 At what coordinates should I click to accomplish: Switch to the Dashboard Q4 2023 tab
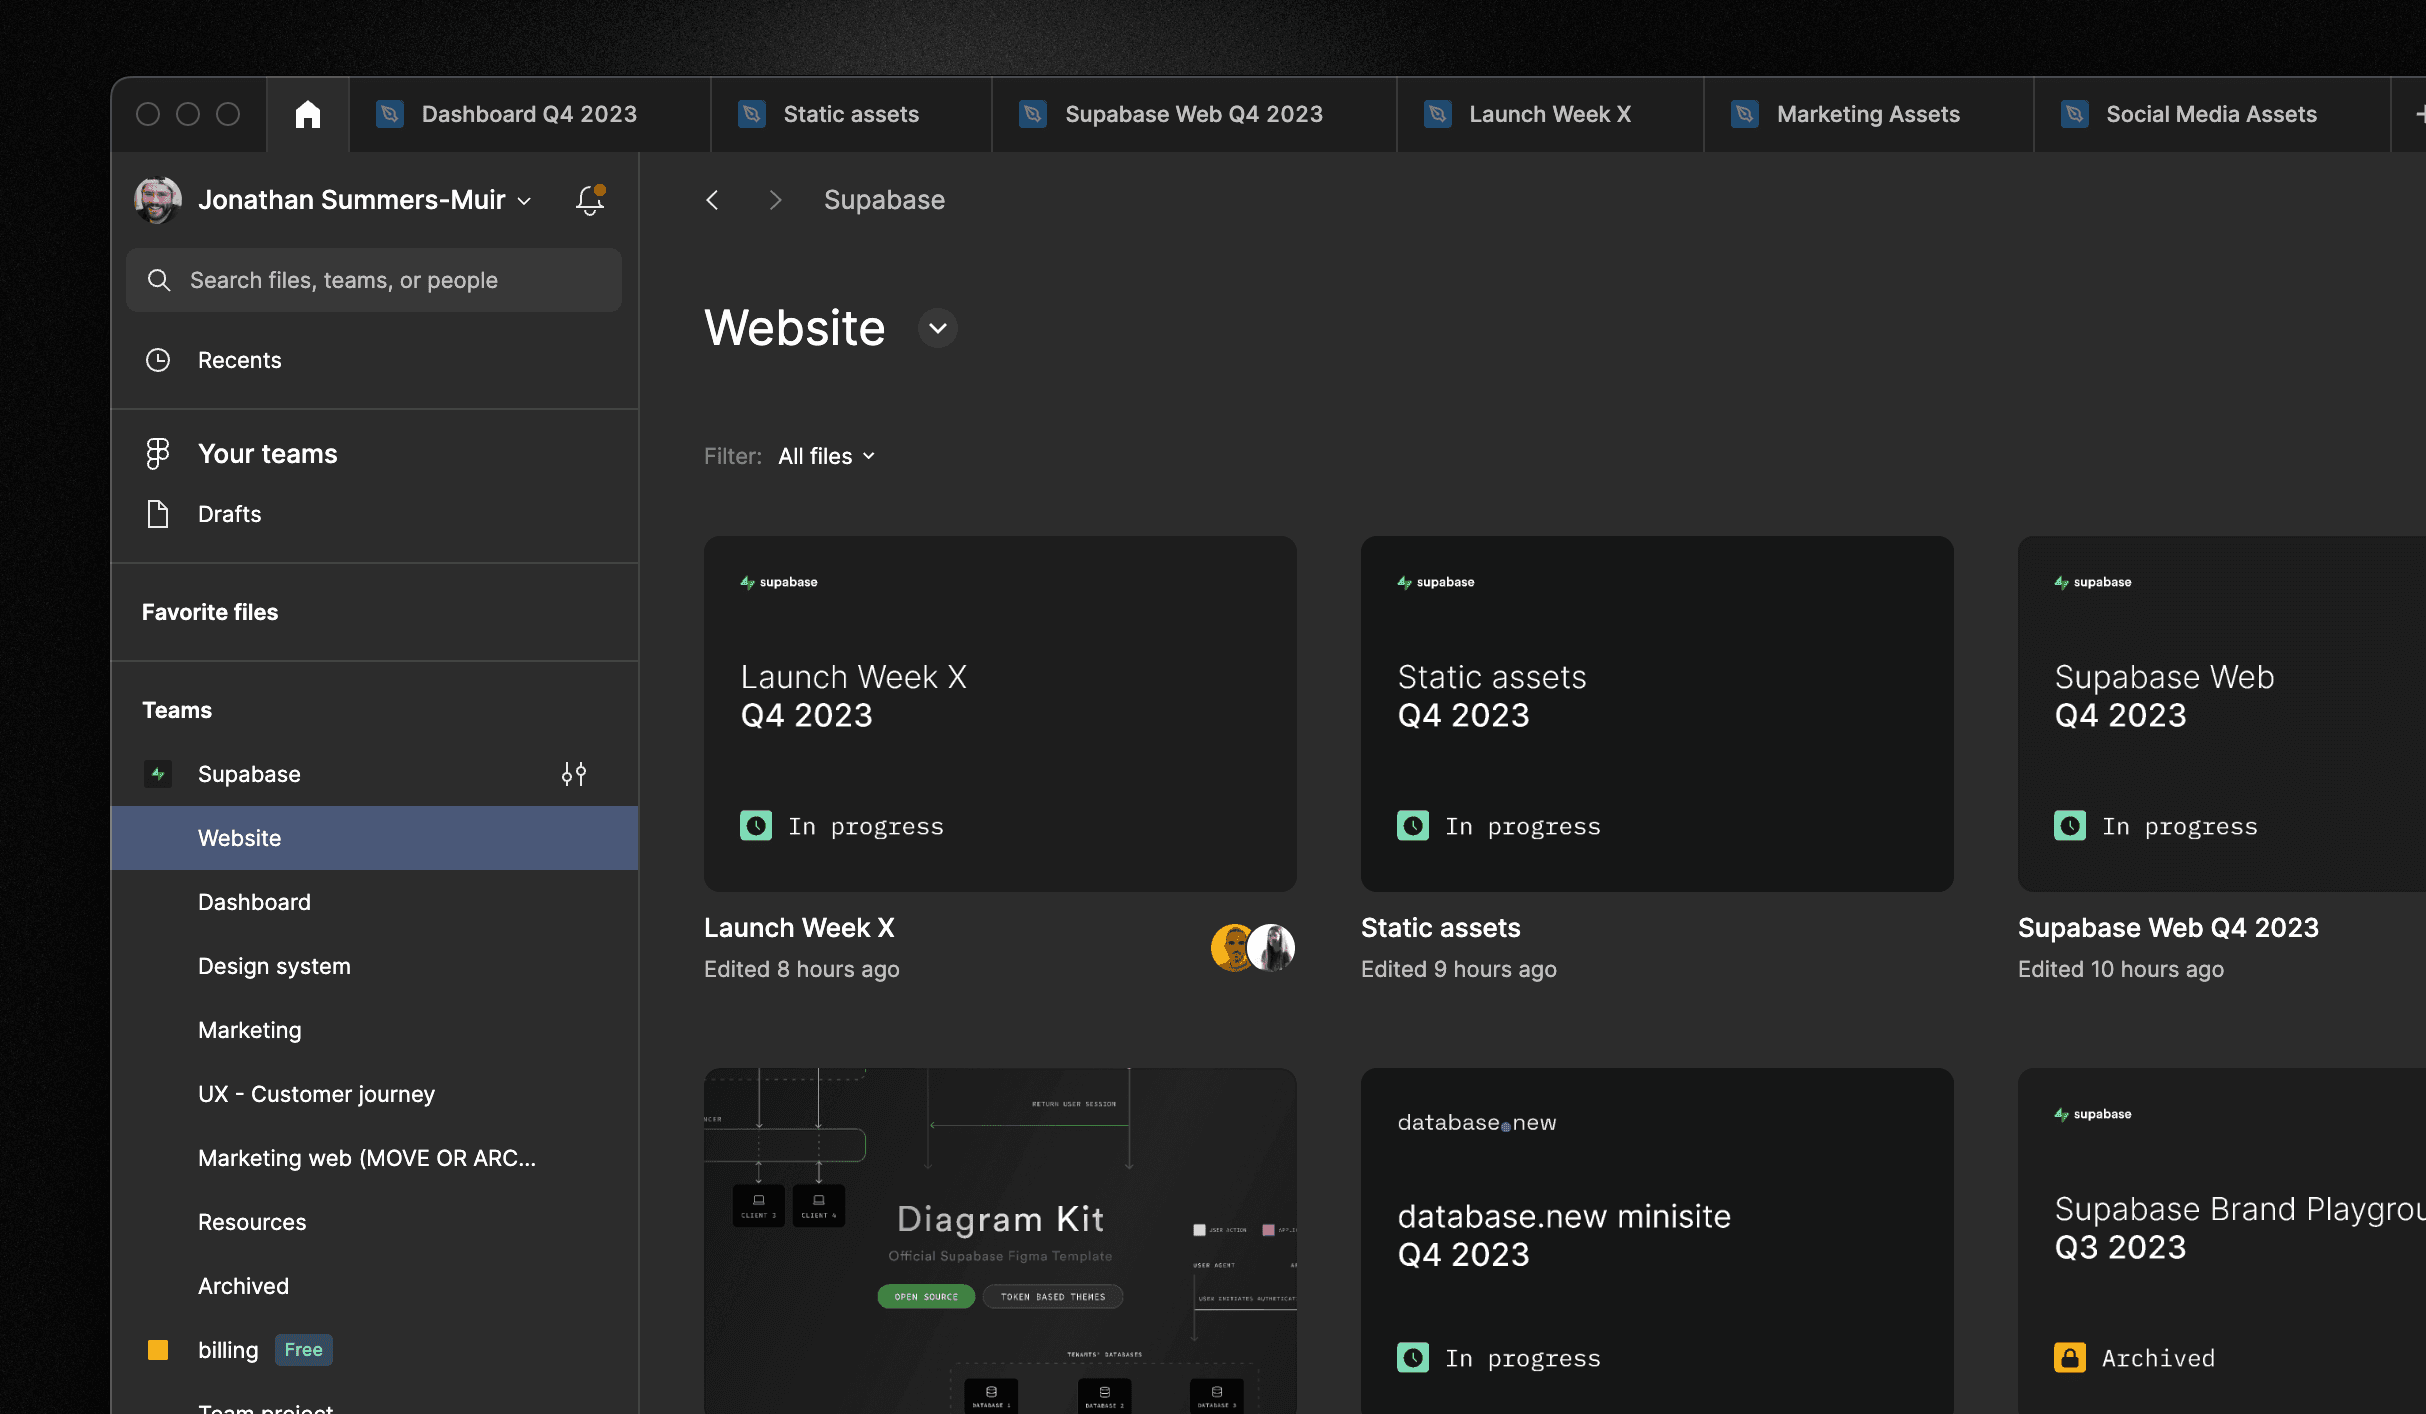530,114
